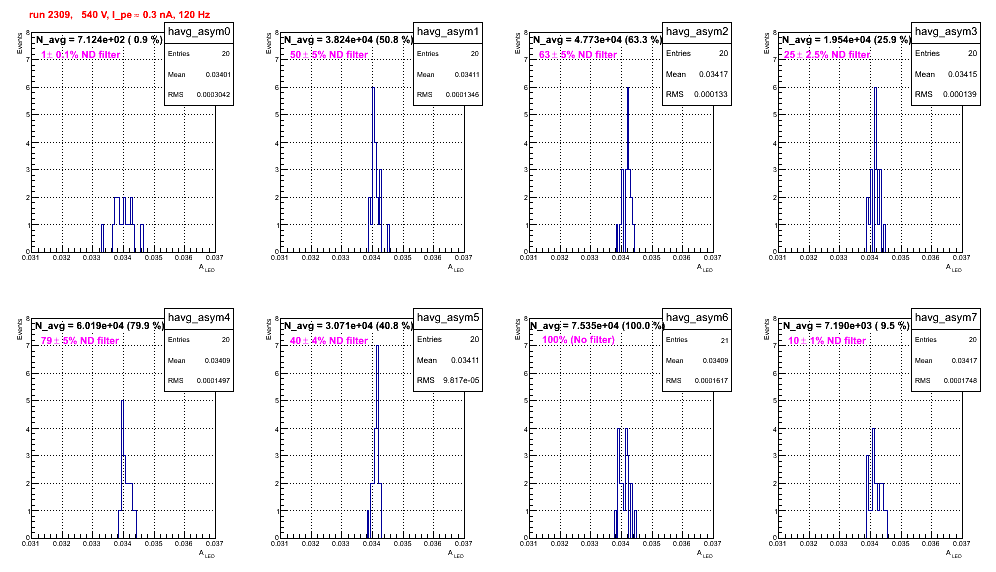Select the magenta 50± 5% ND filter text
Image resolution: width=996 pixels, height=572 pixels.
pos(329,55)
